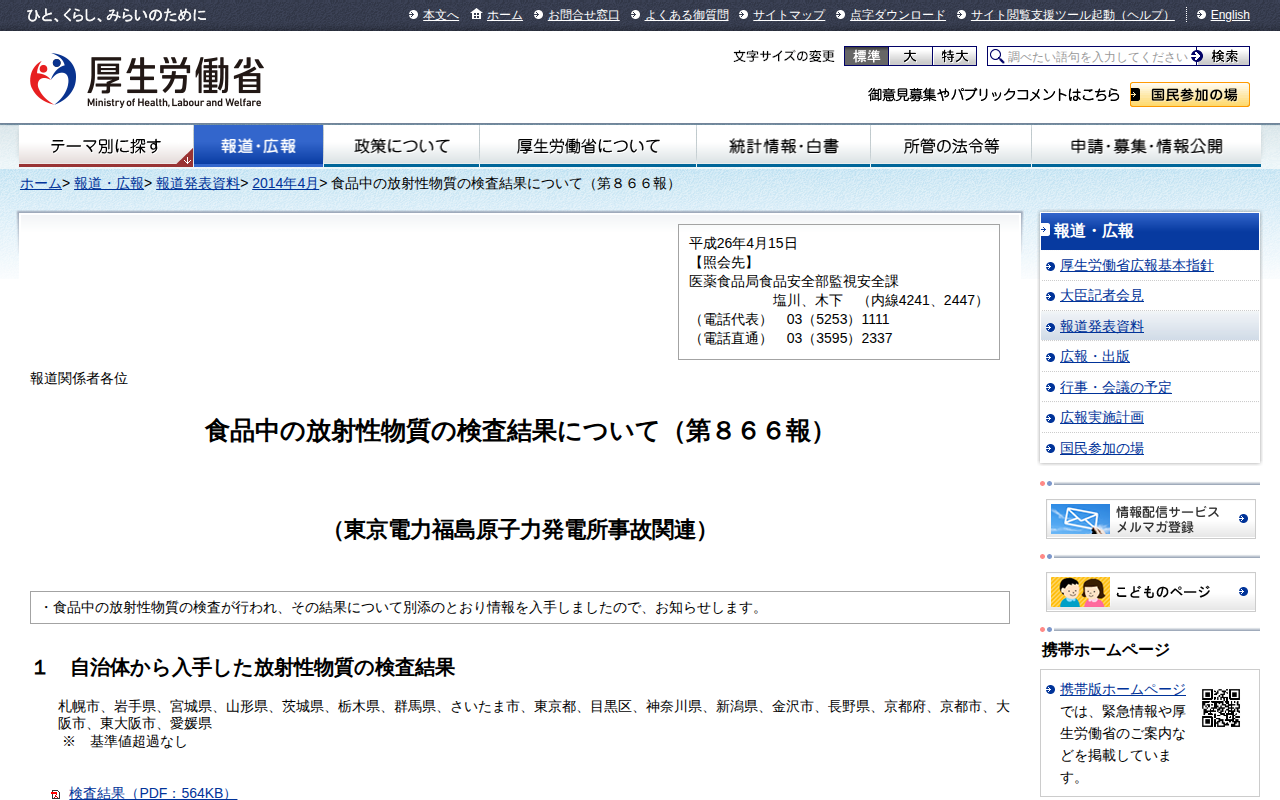This screenshot has width=1280, height=800.
Task: Open 大臣記者会見 in sidebar
Action: (x=1102, y=296)
